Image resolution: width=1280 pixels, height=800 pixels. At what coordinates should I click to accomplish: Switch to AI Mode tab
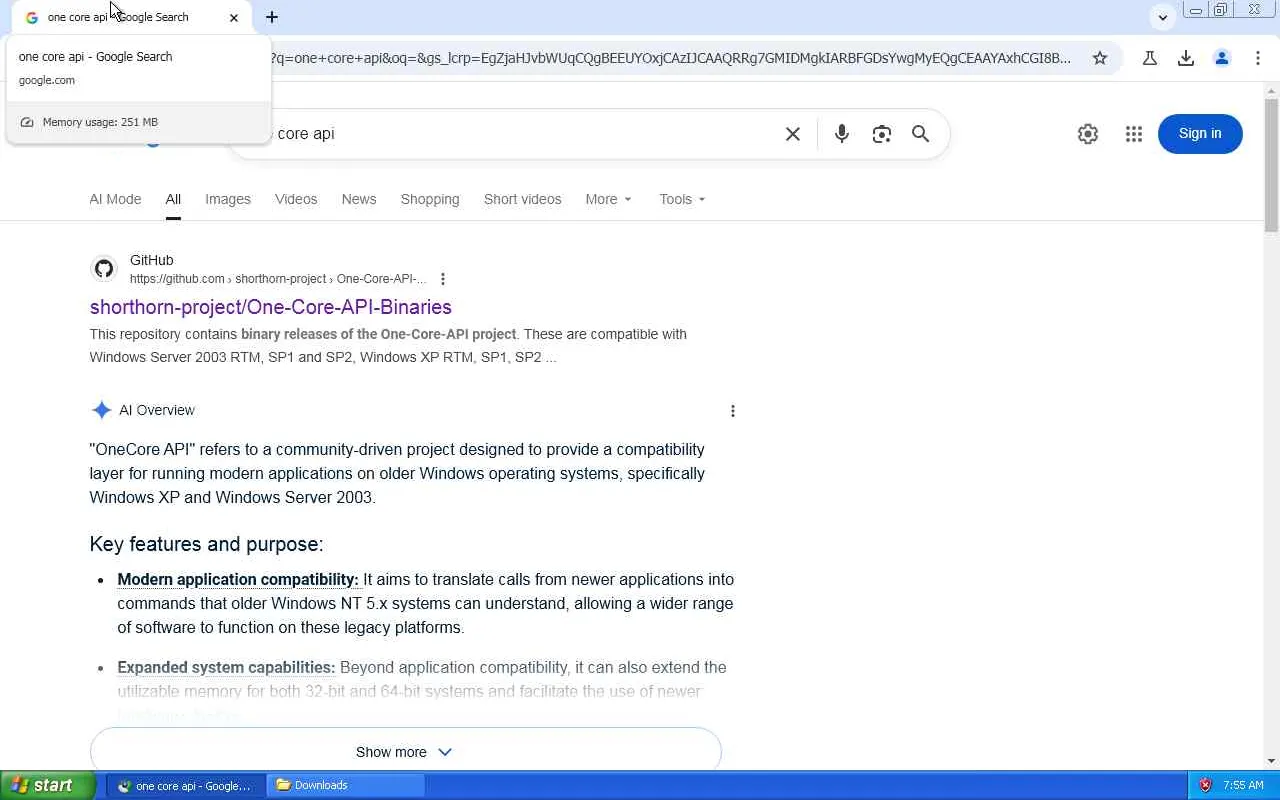pyautogui.click(x=115, y=199)
